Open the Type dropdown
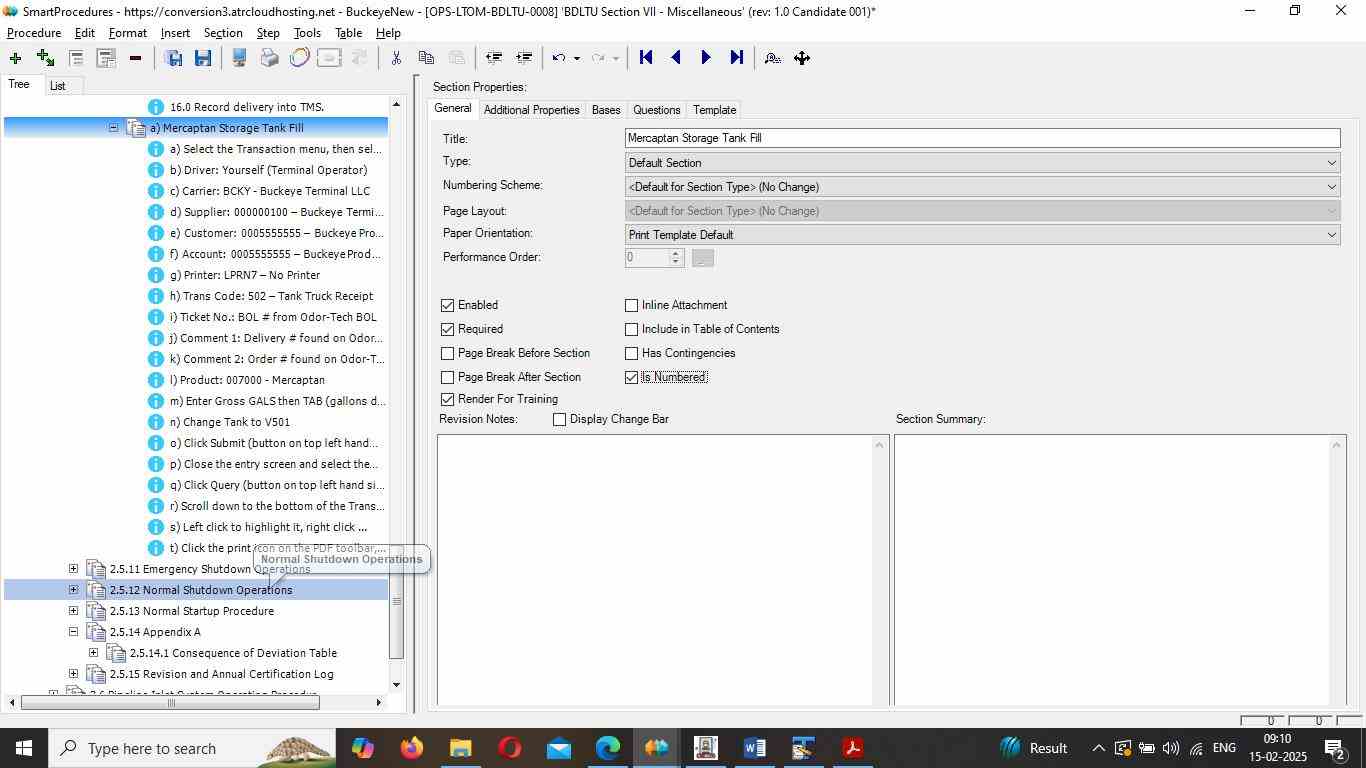The height and width of the screenshot is (768, 1366). [982, 163]
